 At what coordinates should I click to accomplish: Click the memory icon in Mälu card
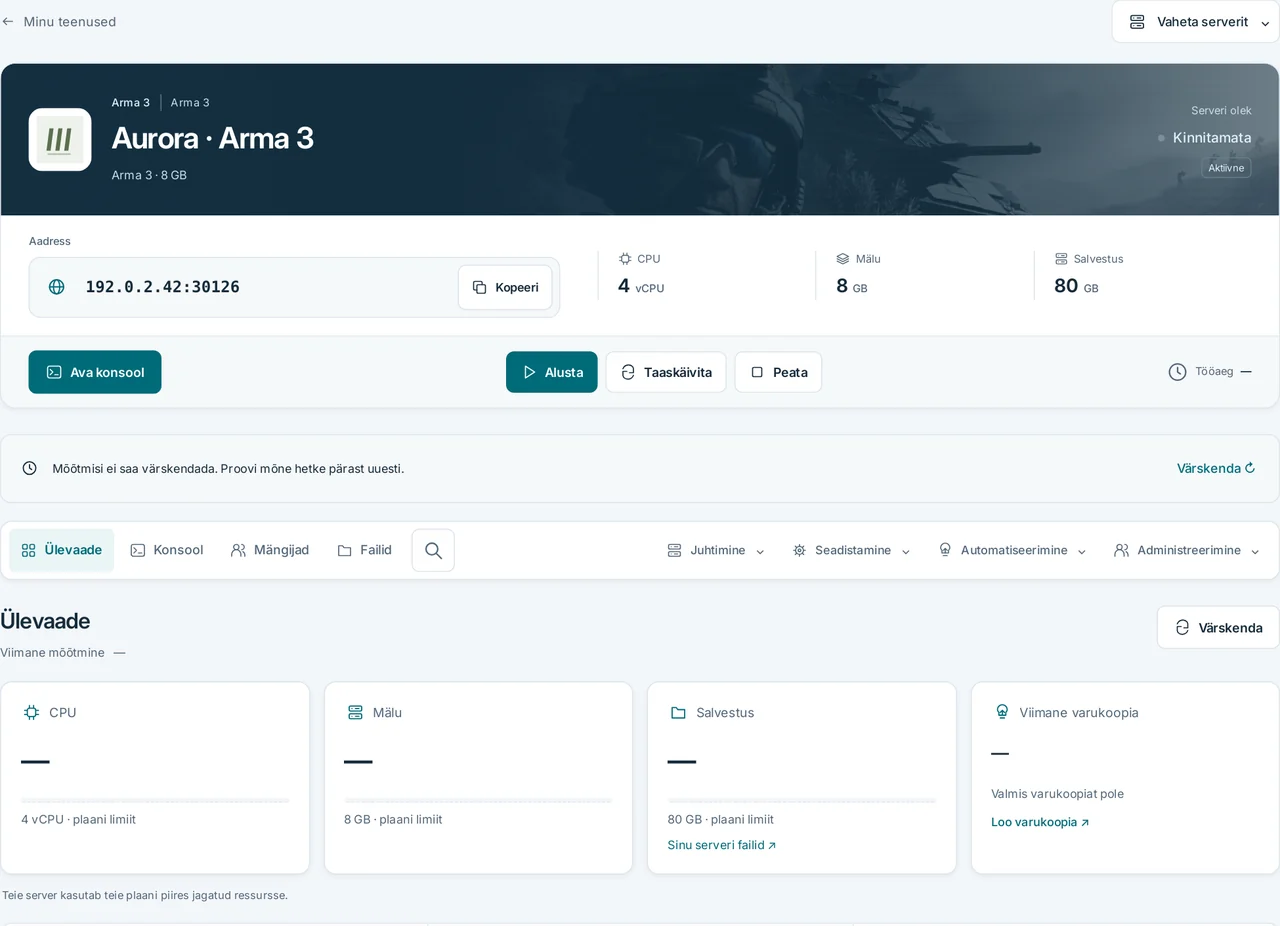(x=355, y=712)
